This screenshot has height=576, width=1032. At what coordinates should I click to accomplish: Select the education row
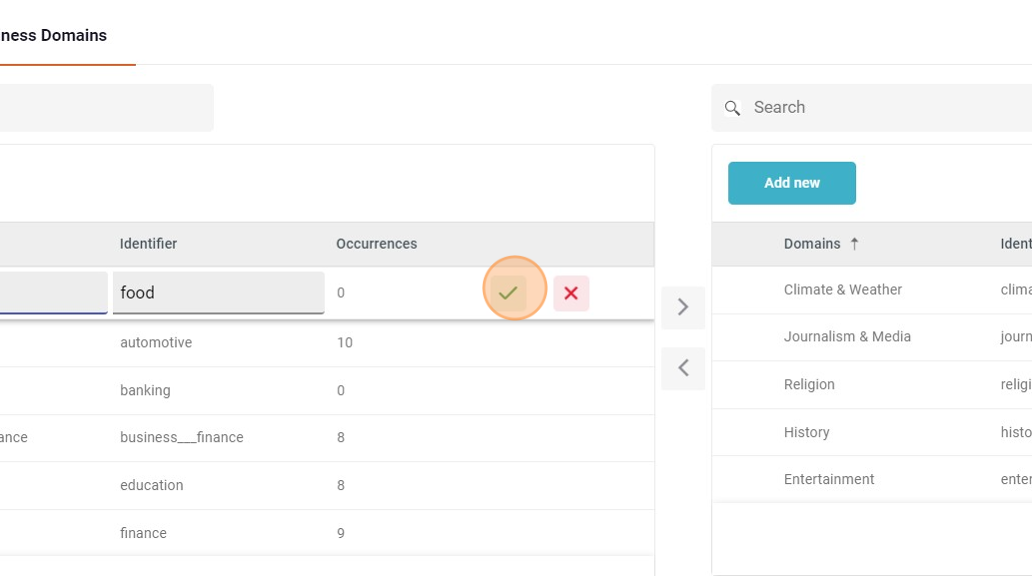tap(151, 485)
